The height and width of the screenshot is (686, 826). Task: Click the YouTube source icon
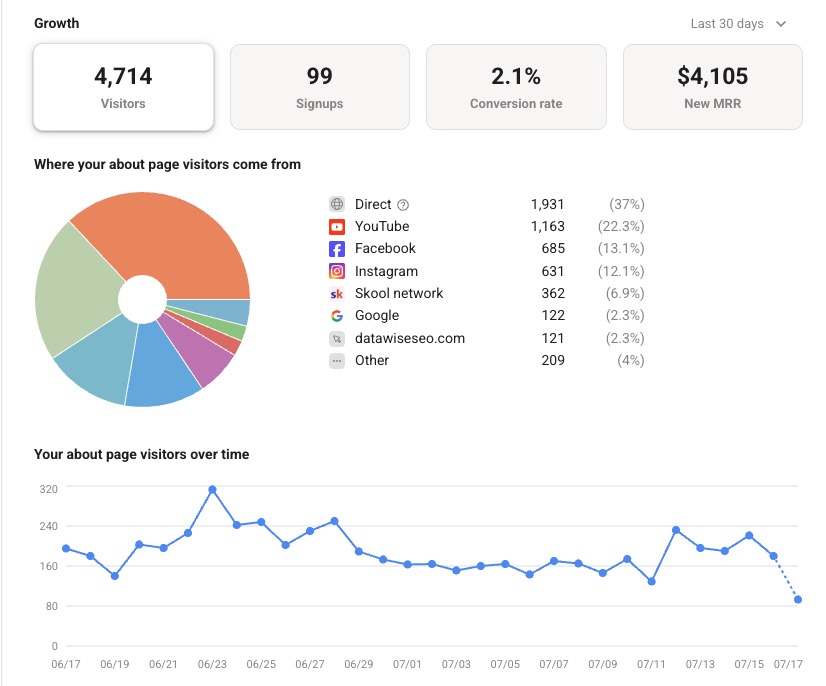[337, 227]
